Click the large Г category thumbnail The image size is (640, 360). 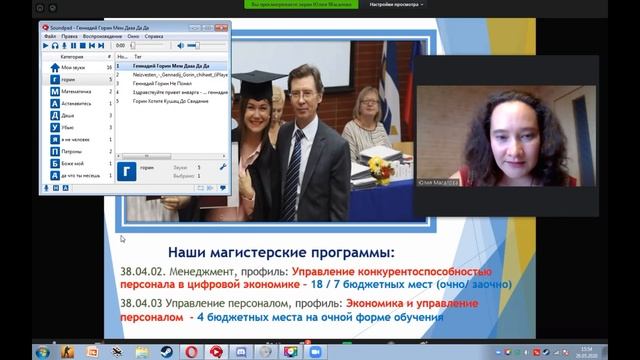coord(127,171)
